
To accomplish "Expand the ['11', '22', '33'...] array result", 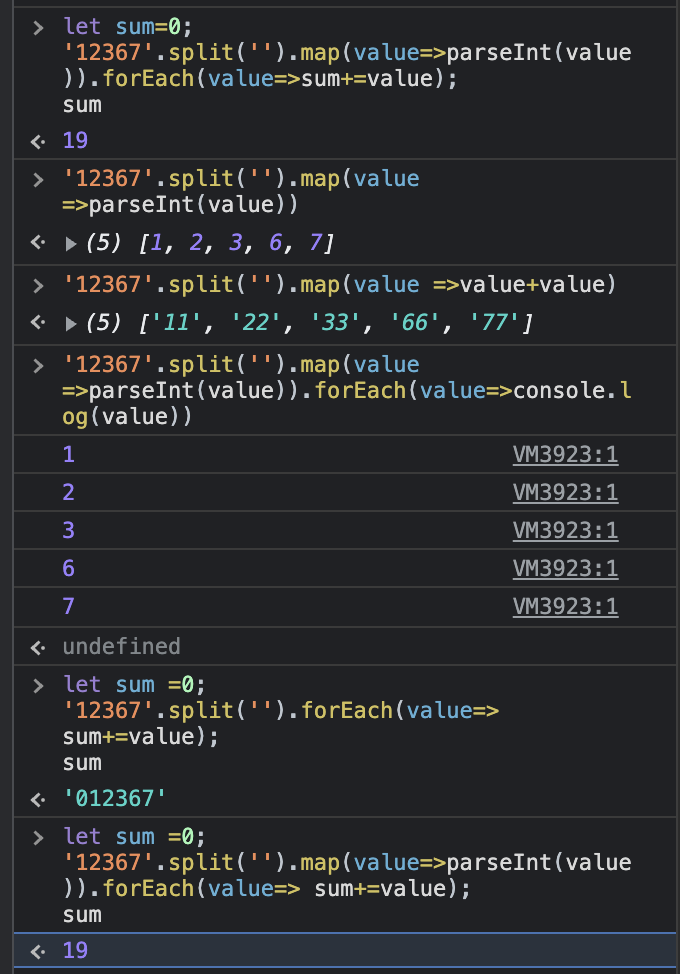I will tap(71, 323).
